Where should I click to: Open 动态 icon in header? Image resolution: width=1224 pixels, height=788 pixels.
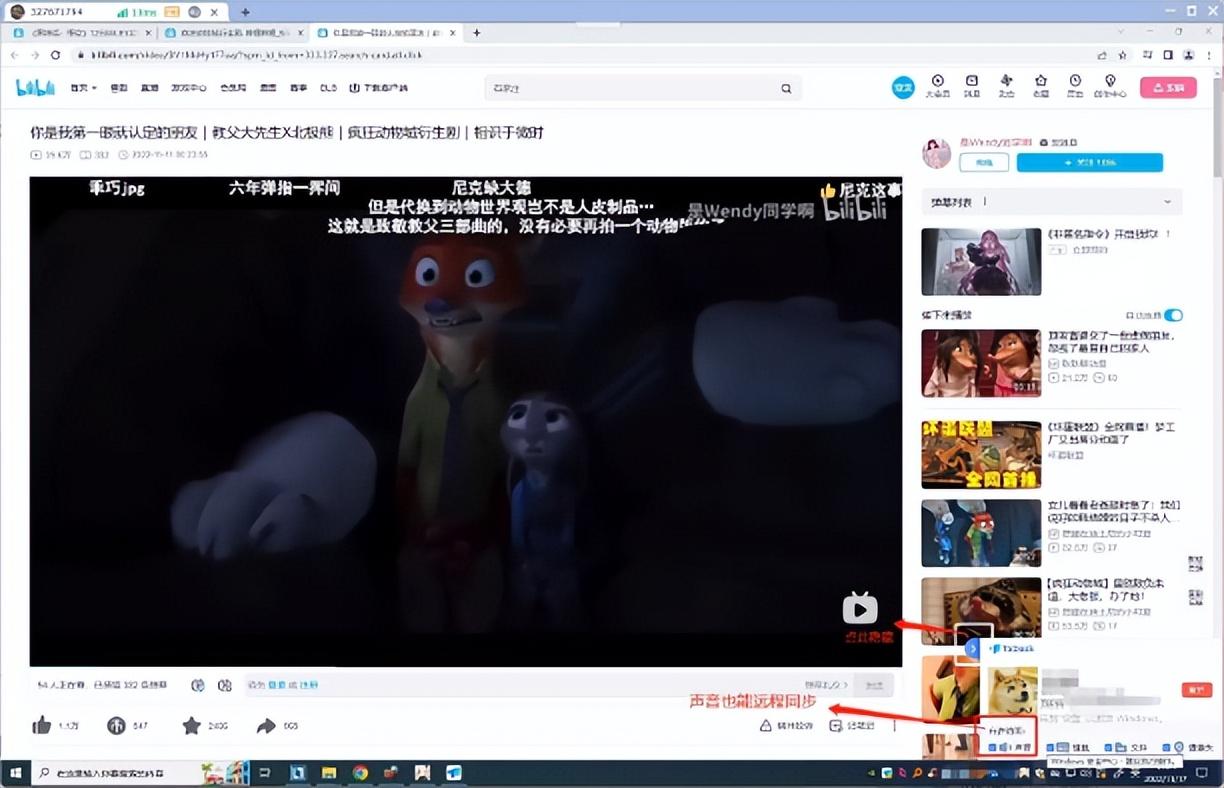[x=1006, y=86]
